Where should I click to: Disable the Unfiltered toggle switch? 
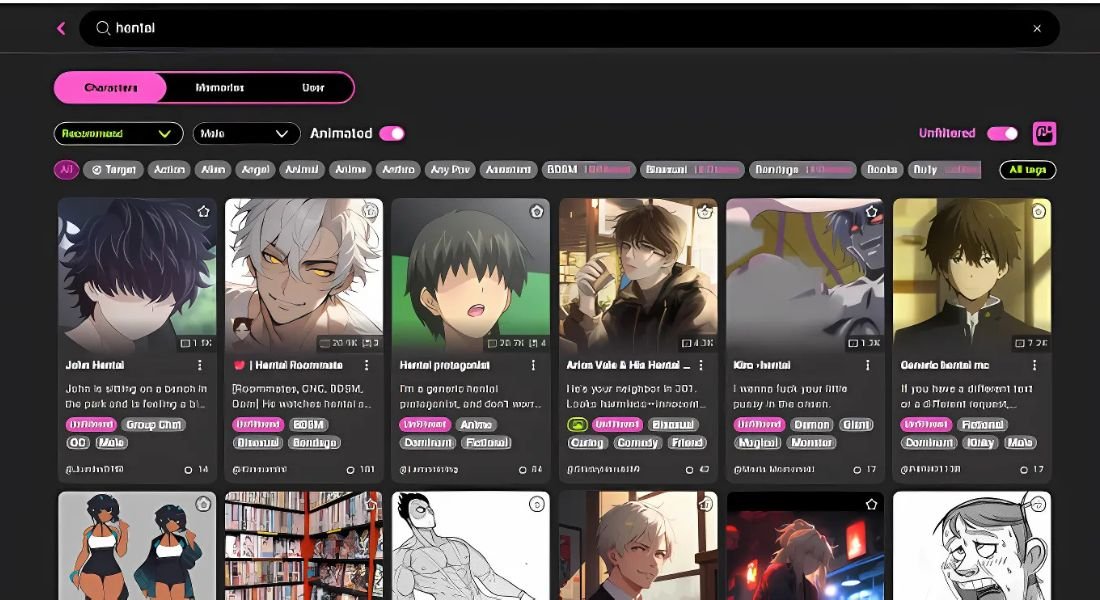1002,133
